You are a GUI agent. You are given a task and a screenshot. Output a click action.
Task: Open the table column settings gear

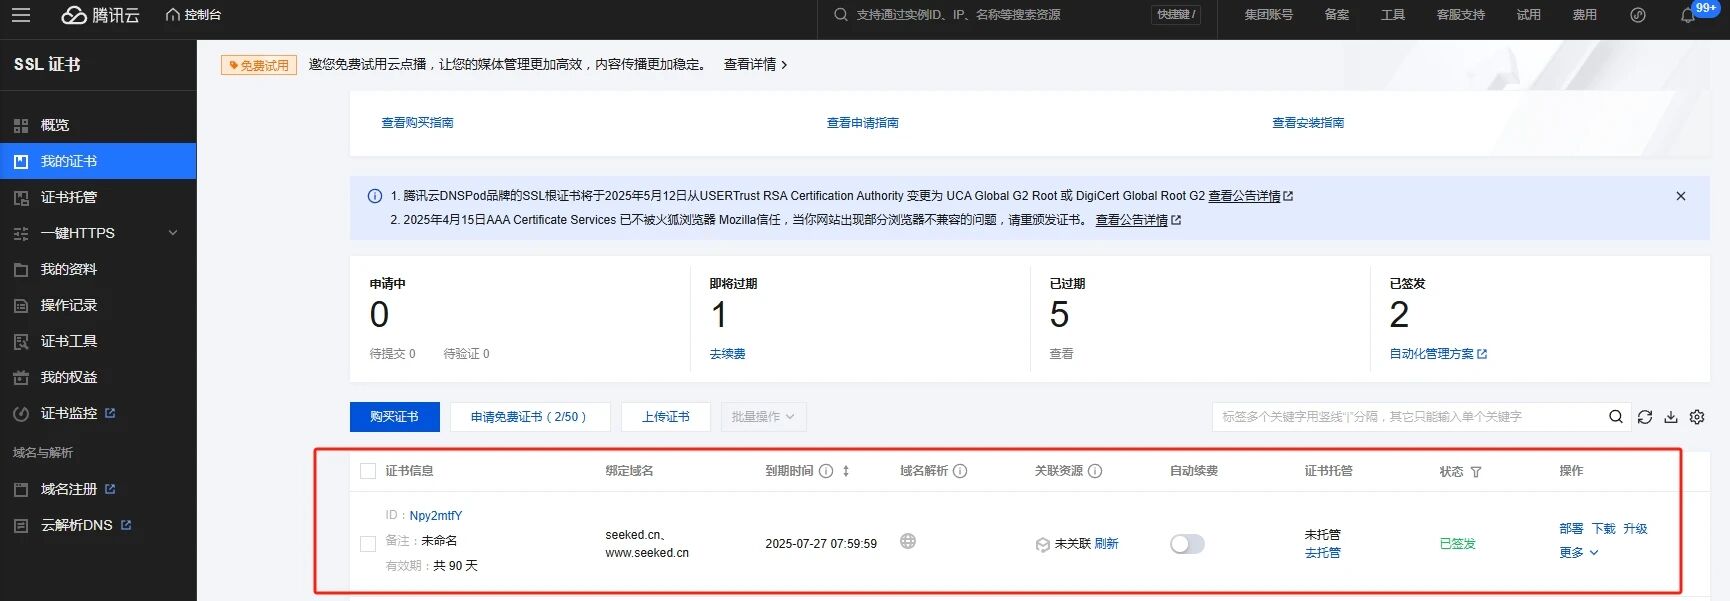point(1697,417)
